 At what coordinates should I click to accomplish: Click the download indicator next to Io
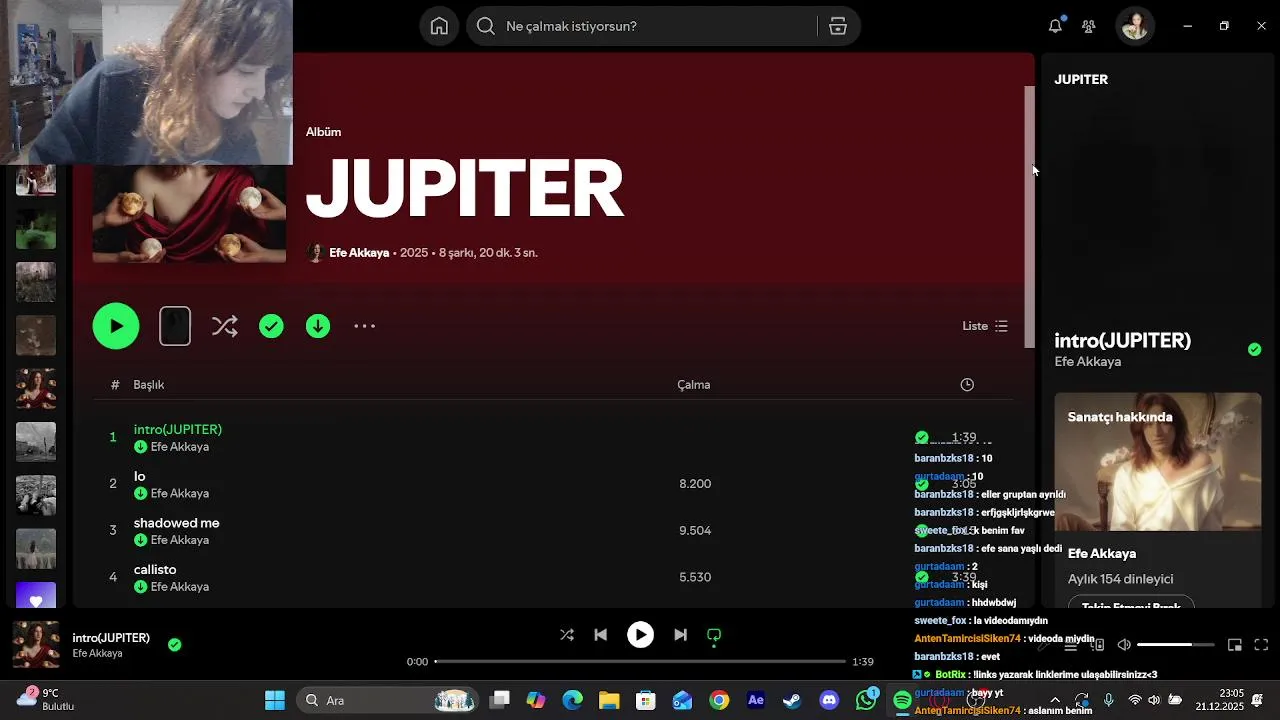[x=140, y=494]
